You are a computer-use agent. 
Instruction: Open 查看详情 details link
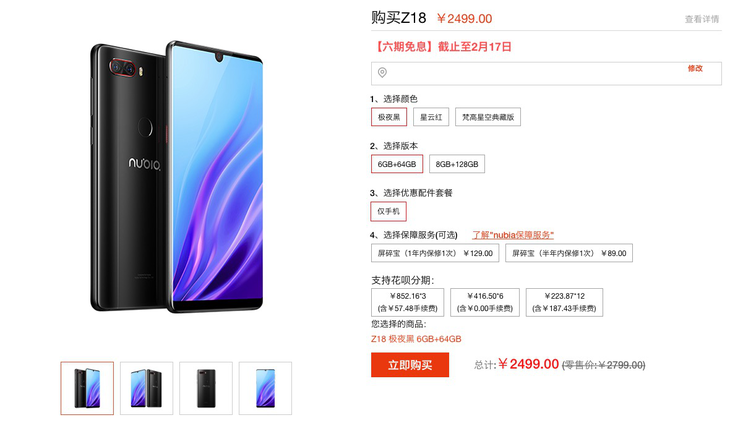[702, 19]
